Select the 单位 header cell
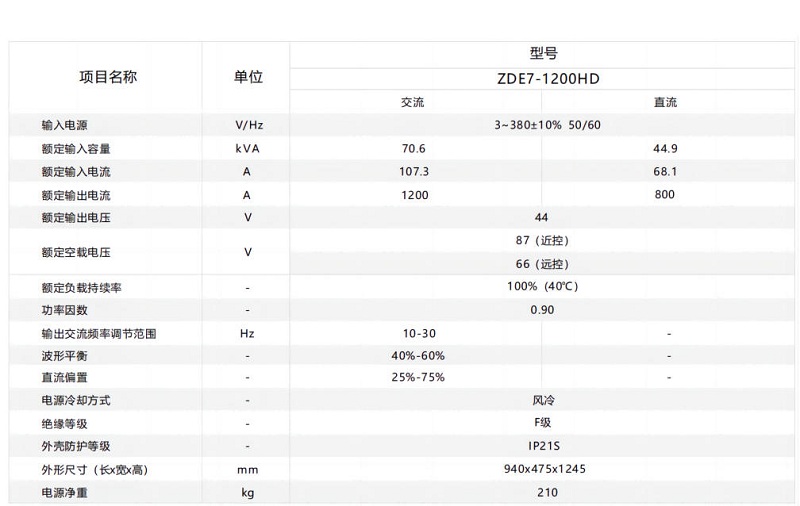 point(248,77)
